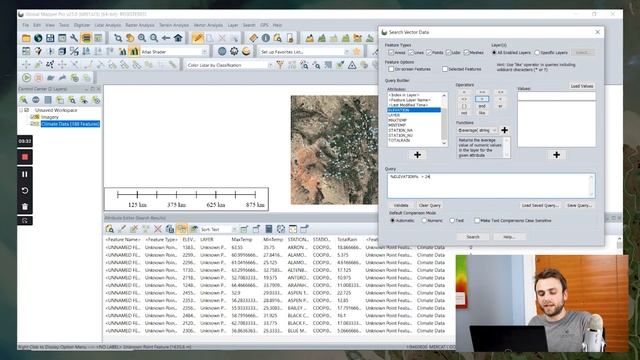Click the Open Data File folder icon
The height and width of the screenshot is (360, 640).
[26, 38]
